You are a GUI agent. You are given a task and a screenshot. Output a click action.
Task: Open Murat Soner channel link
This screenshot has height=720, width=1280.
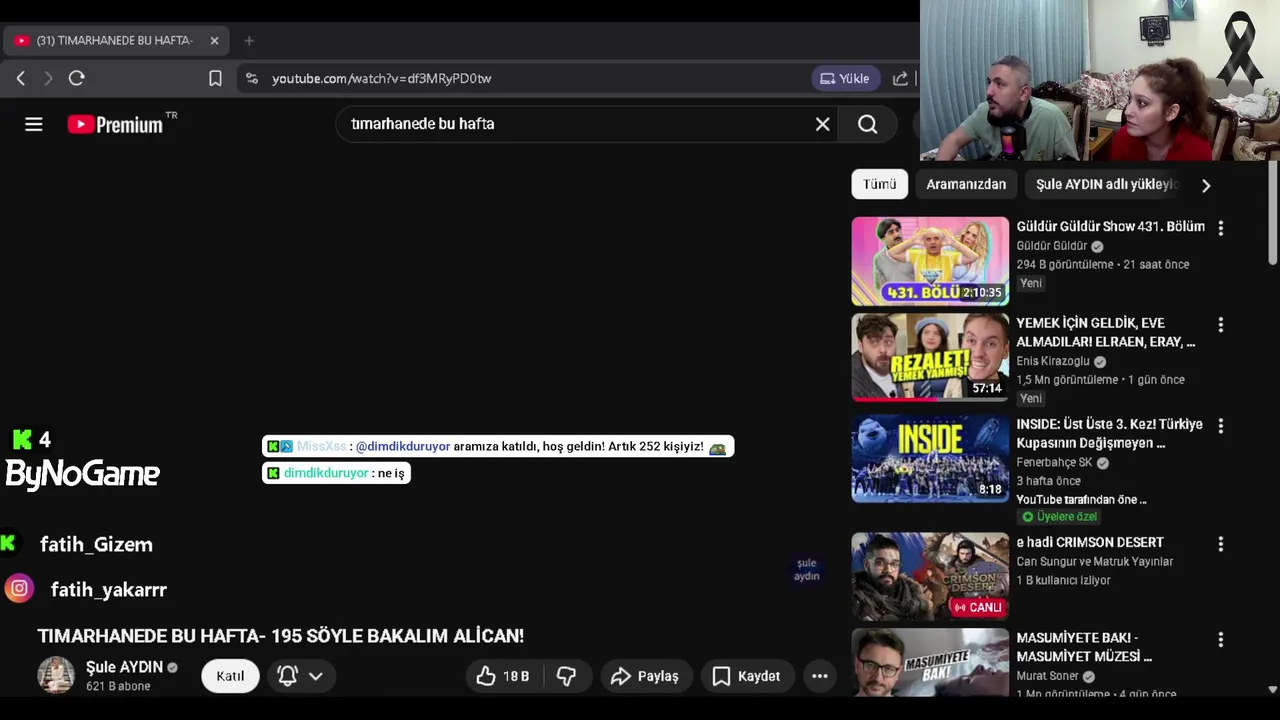1047,676
